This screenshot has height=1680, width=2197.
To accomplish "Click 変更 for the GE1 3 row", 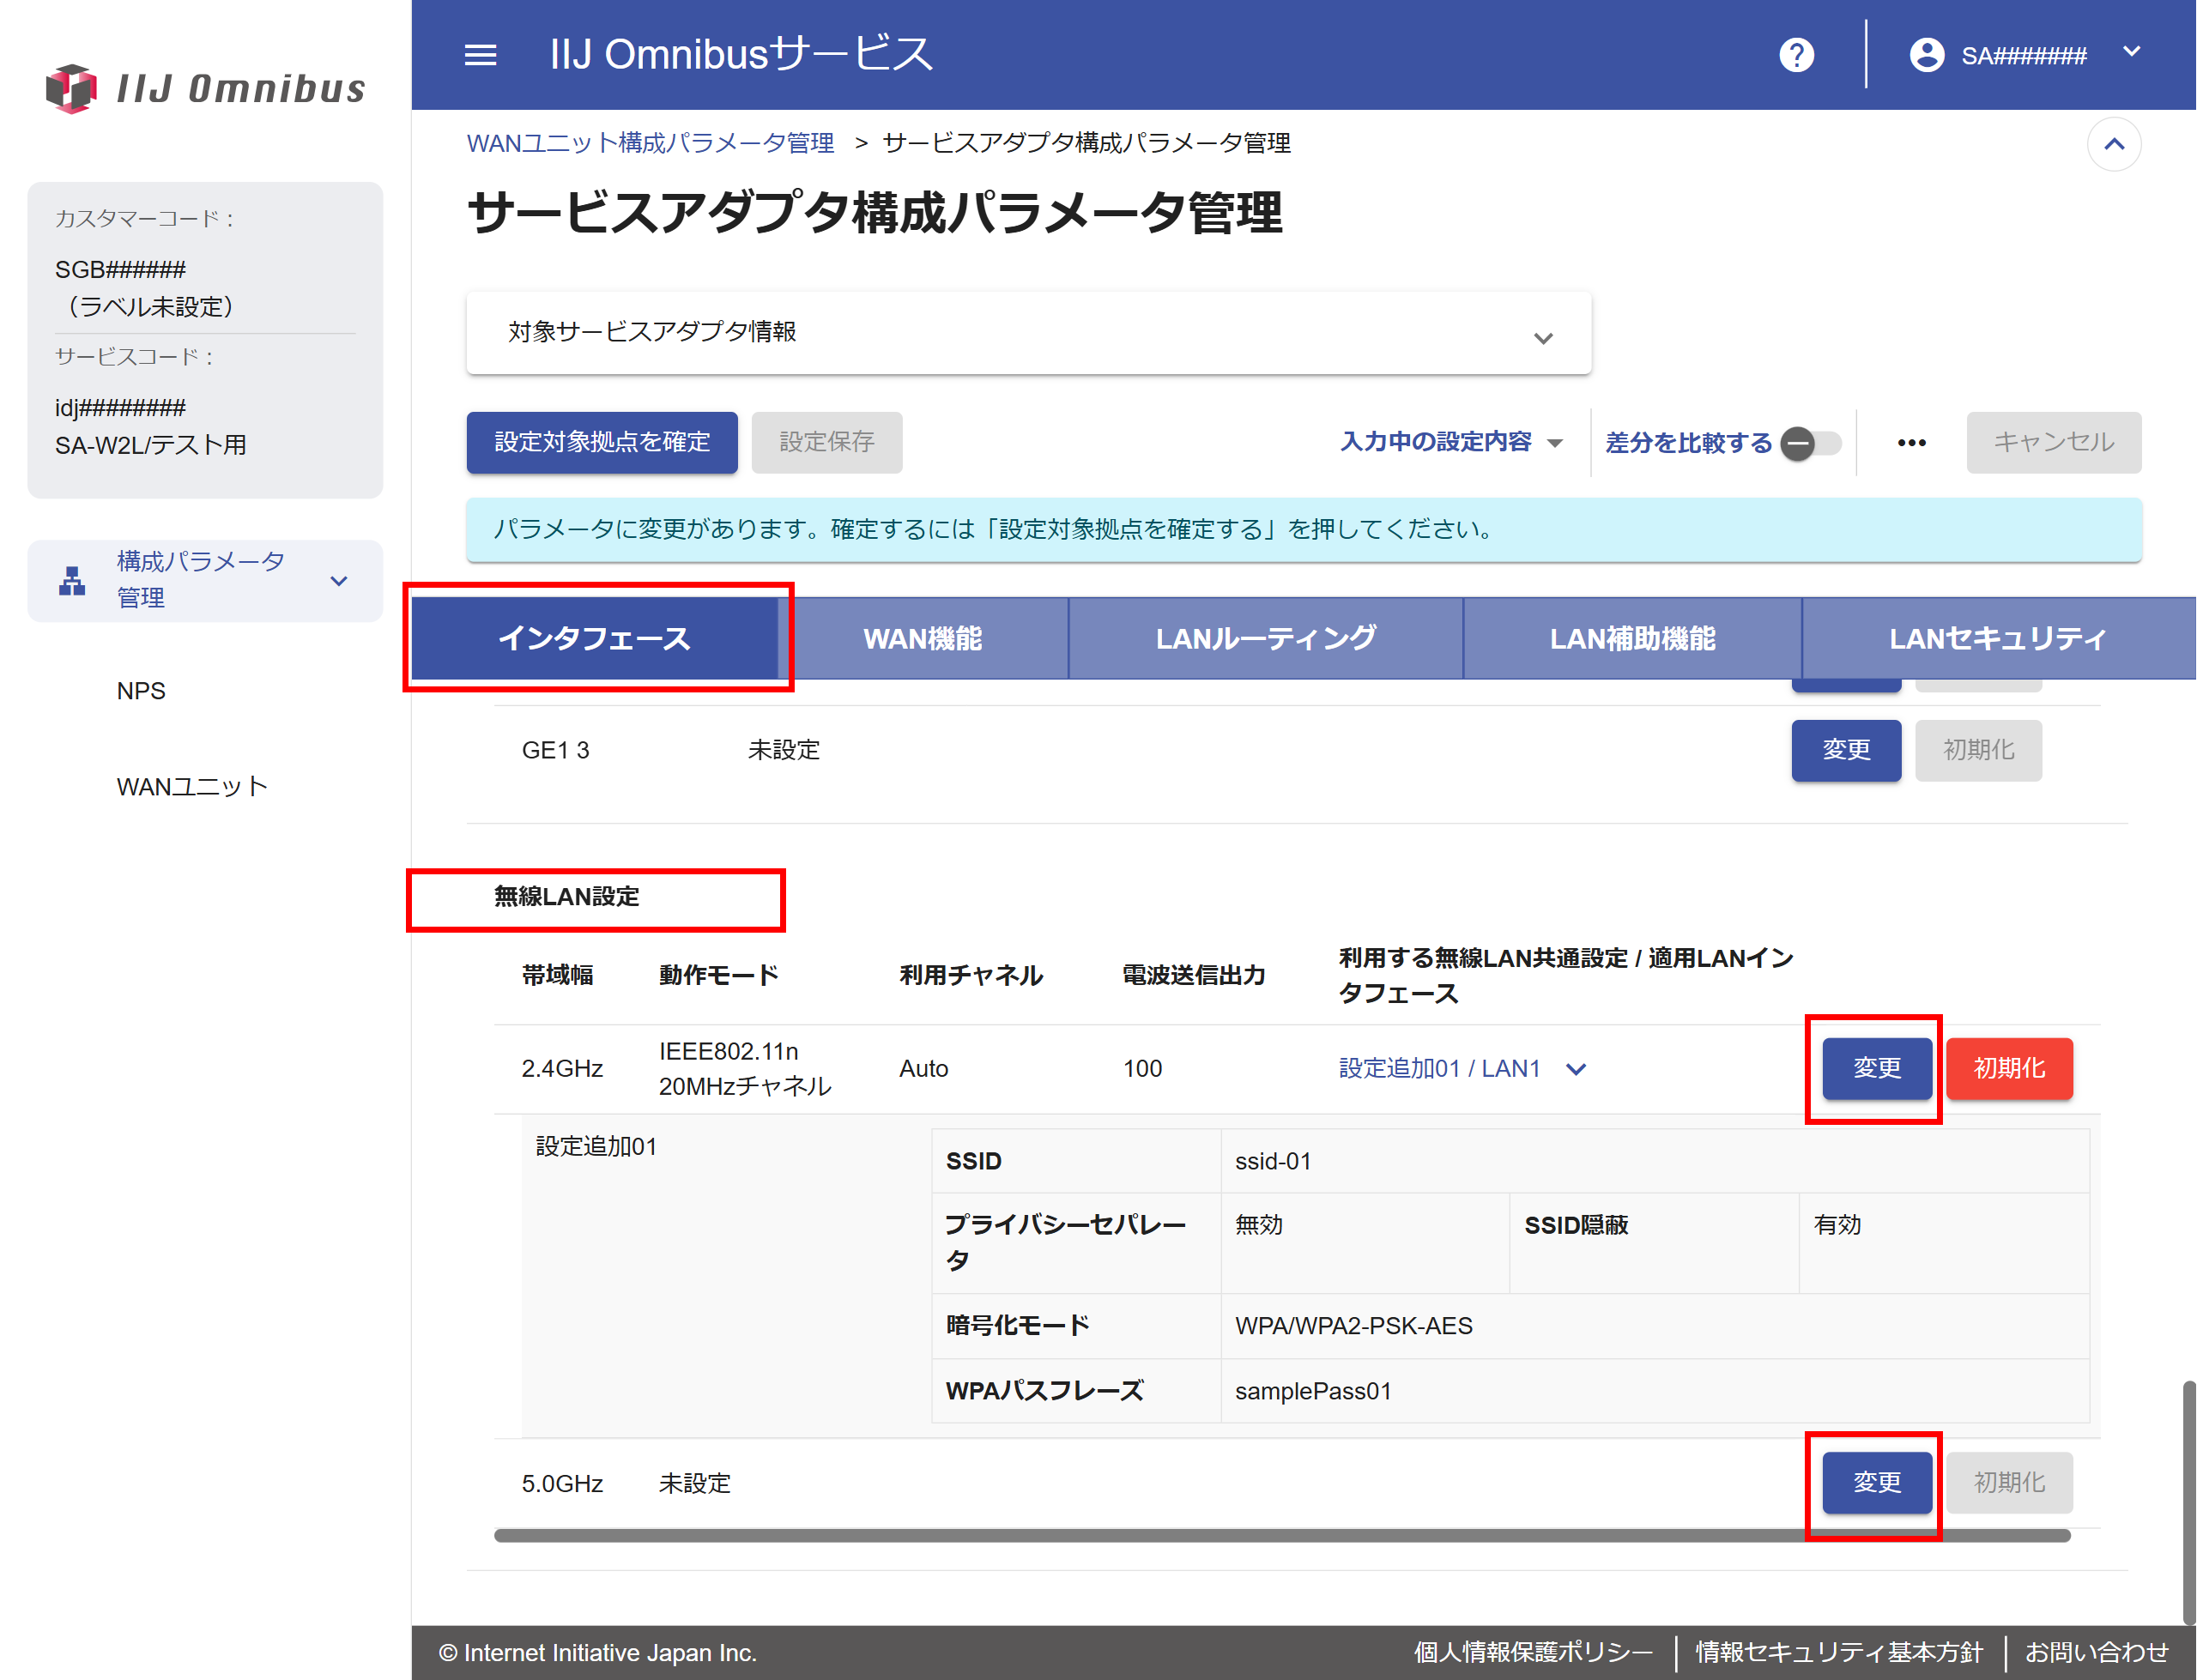I will point(1845,750).
